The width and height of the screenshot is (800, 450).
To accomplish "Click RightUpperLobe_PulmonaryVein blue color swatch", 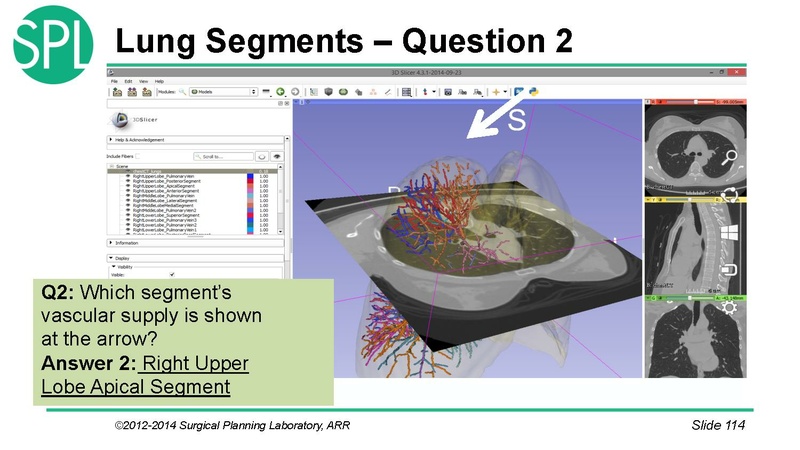I will [250, 176].
